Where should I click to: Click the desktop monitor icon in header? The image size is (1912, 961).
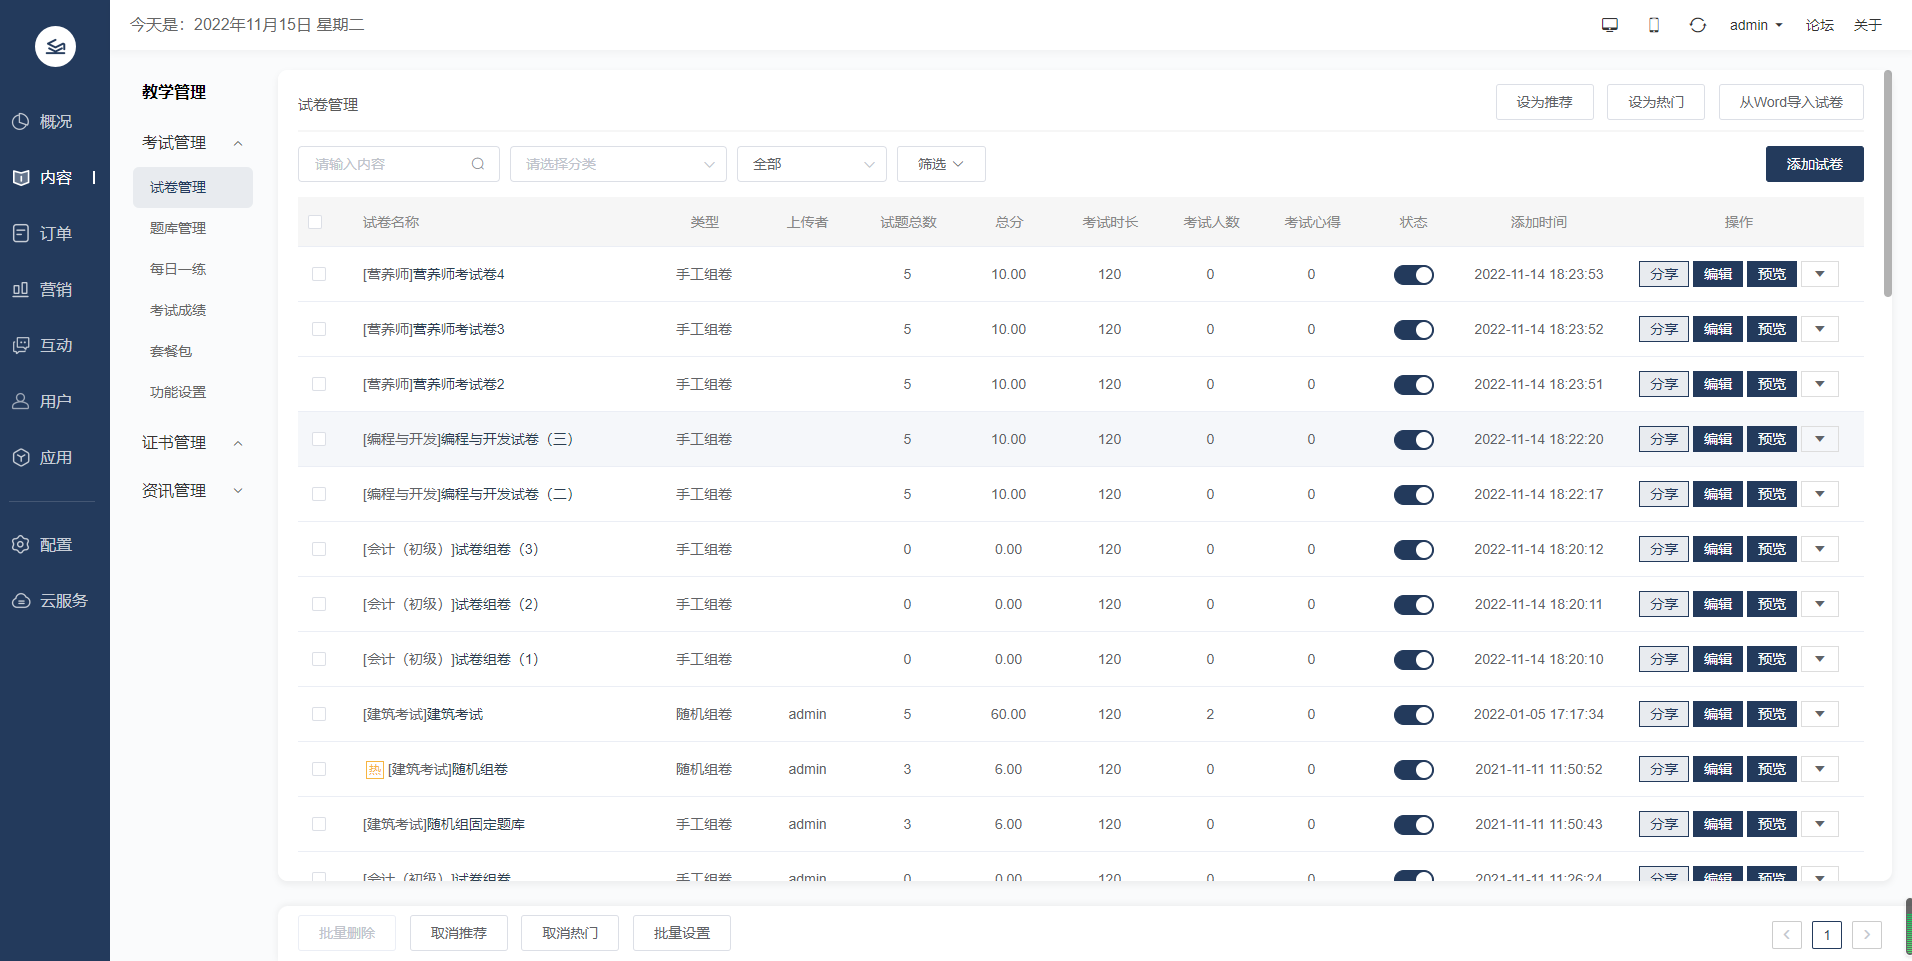click(x=1609, y=25)
